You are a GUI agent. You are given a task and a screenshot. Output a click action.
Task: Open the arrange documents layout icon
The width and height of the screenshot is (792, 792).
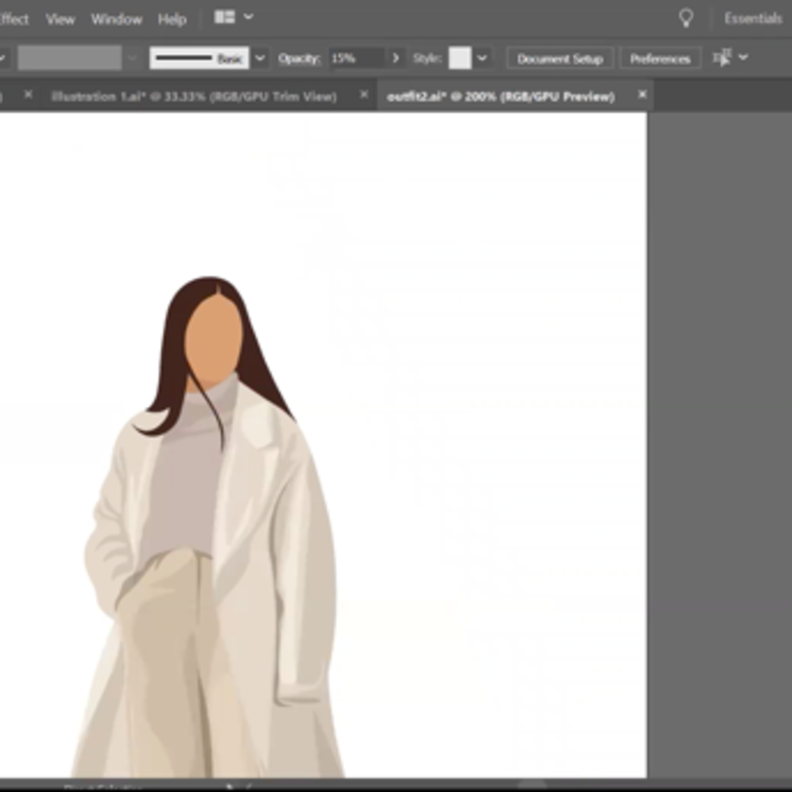(x=224, y=18)
